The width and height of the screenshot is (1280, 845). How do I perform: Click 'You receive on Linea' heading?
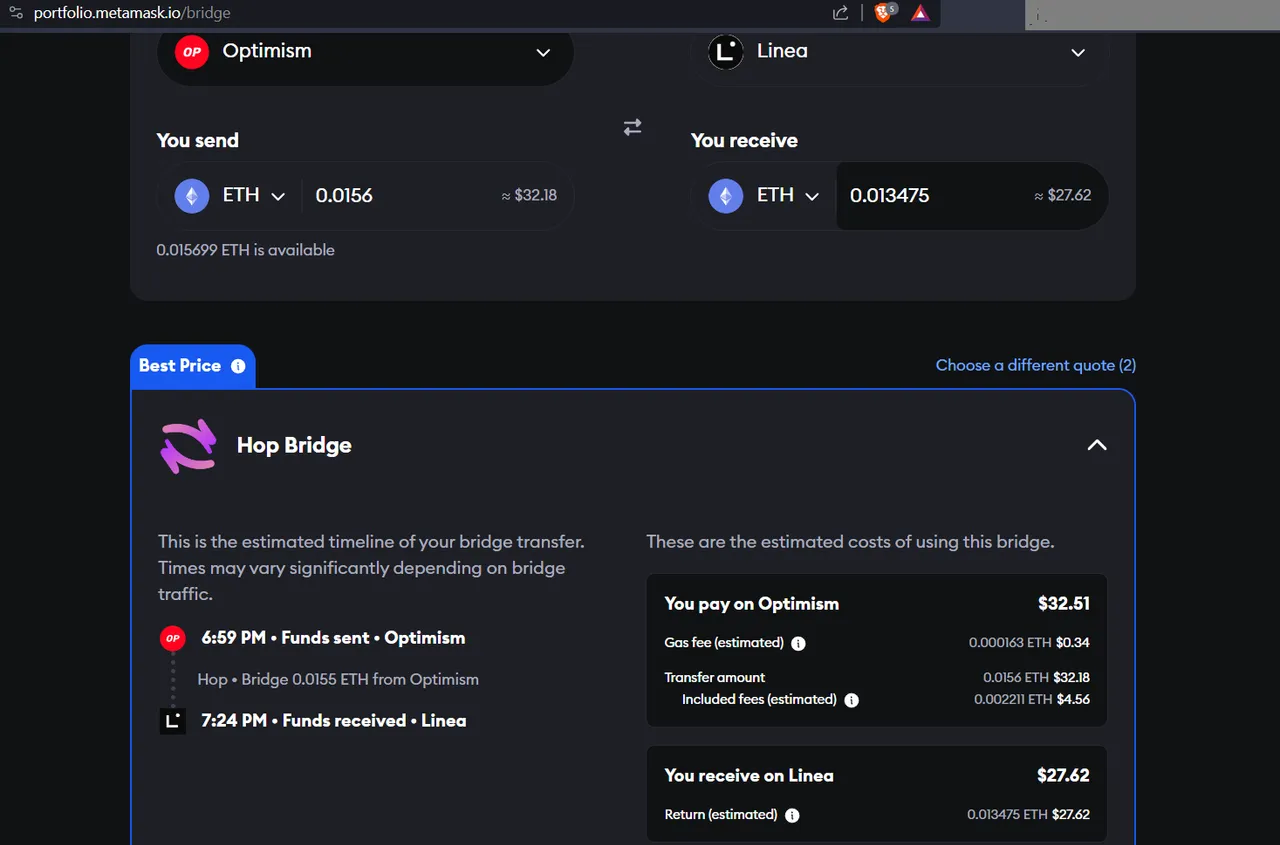click(749, 776)
